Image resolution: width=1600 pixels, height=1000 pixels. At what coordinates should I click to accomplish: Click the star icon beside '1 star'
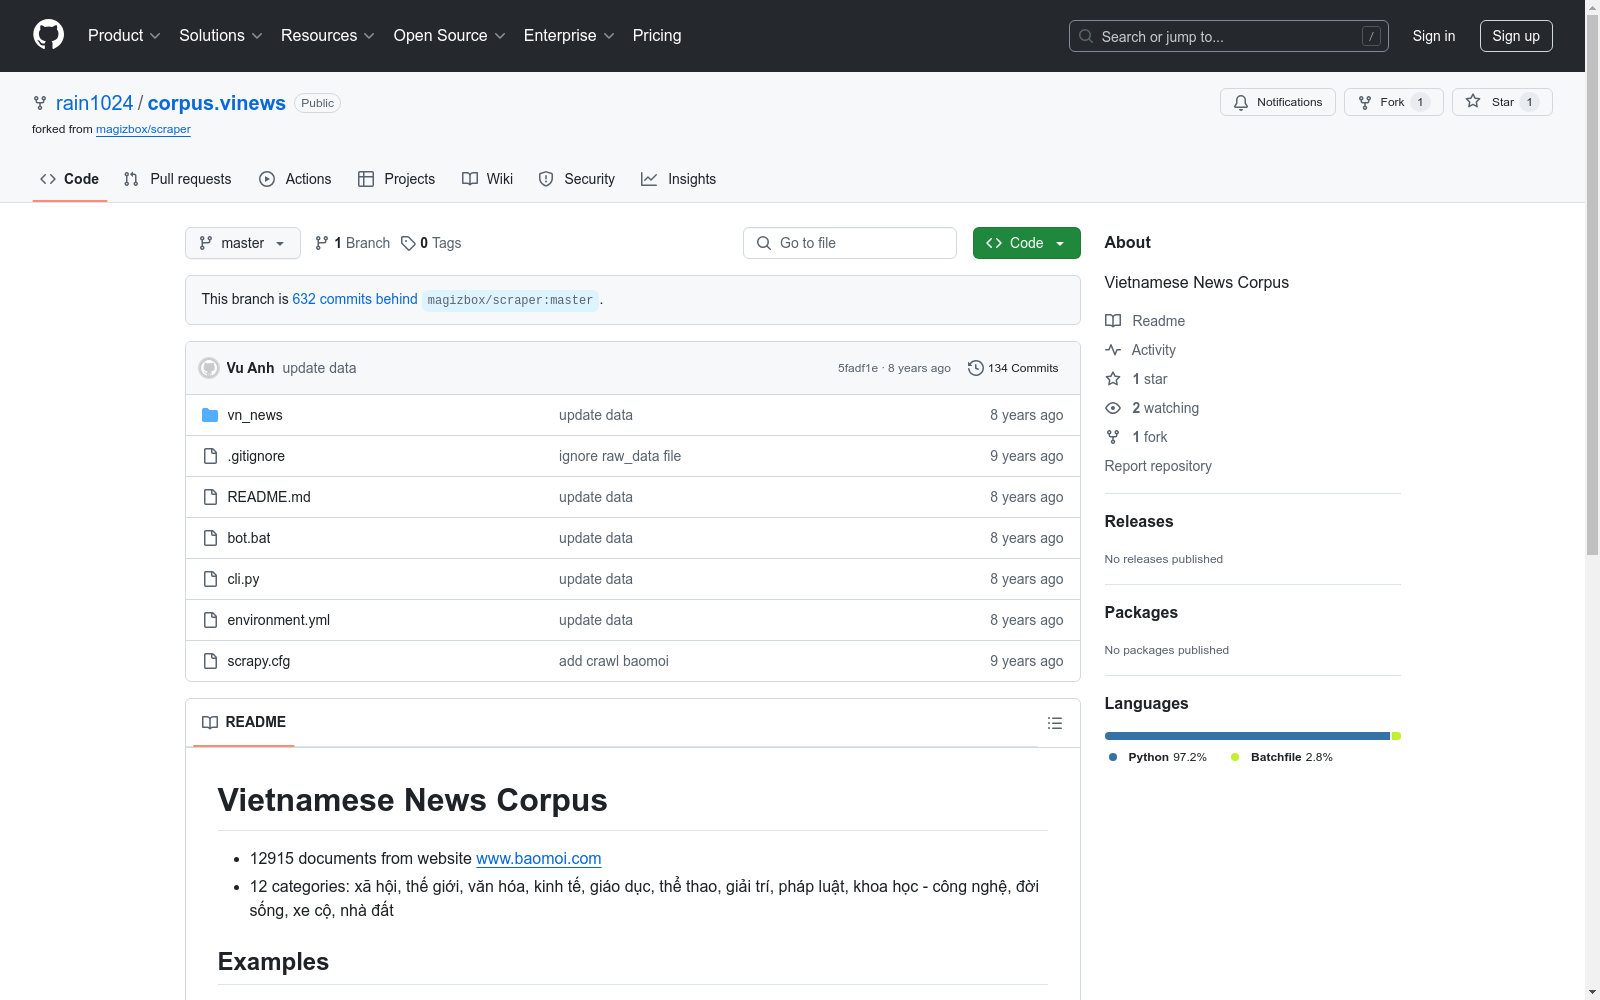[x=1113, y=379]
